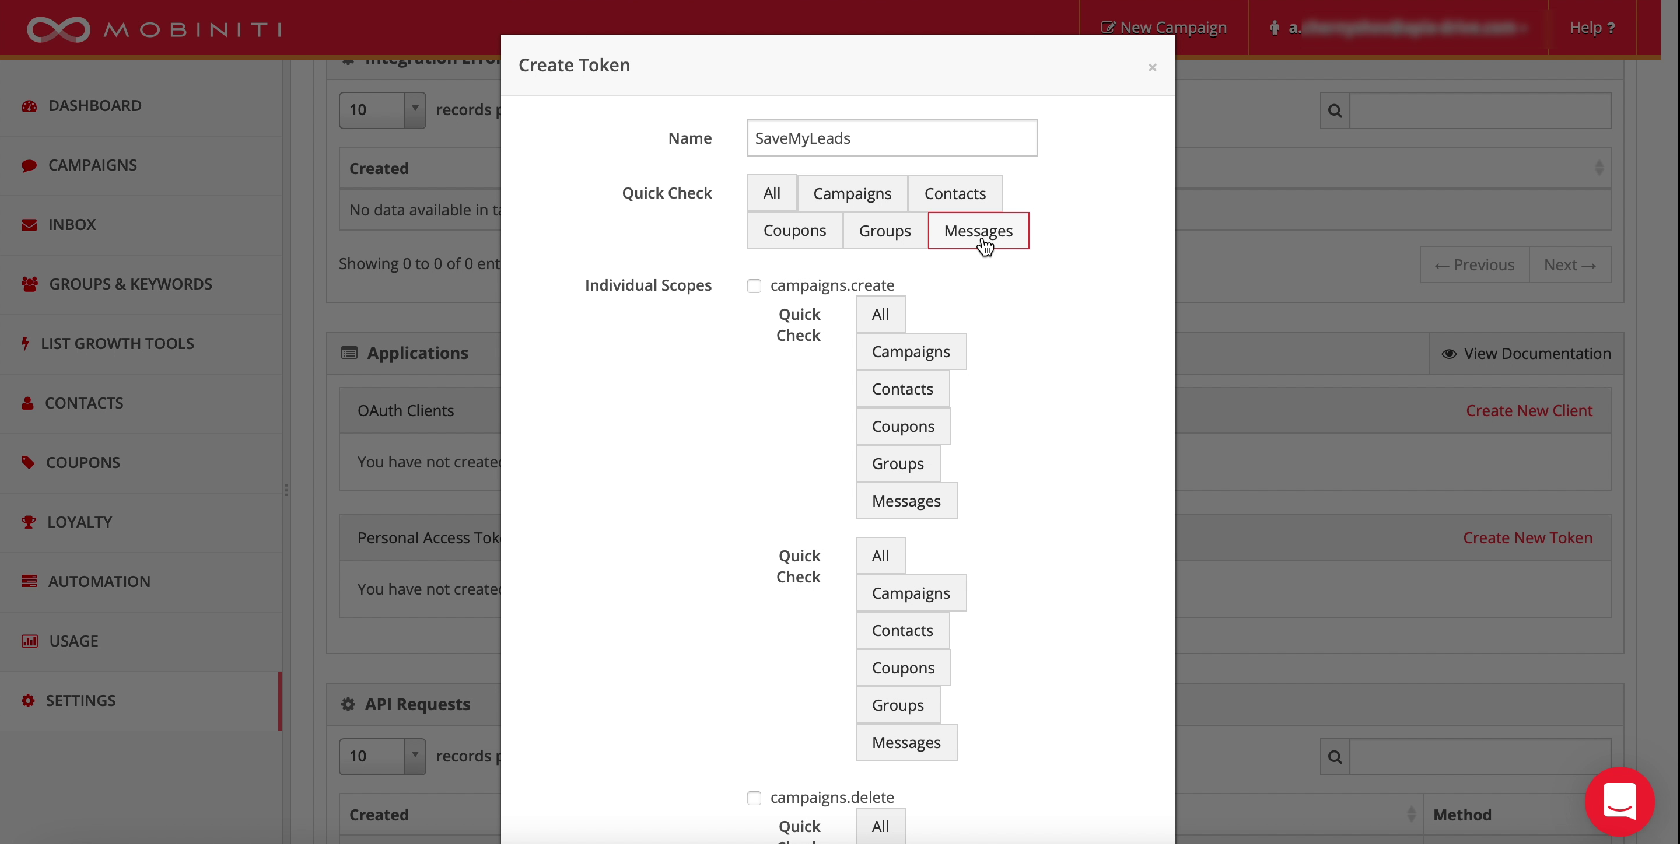
Task: Open the Help menu
Action: [x=1592, y=28]
